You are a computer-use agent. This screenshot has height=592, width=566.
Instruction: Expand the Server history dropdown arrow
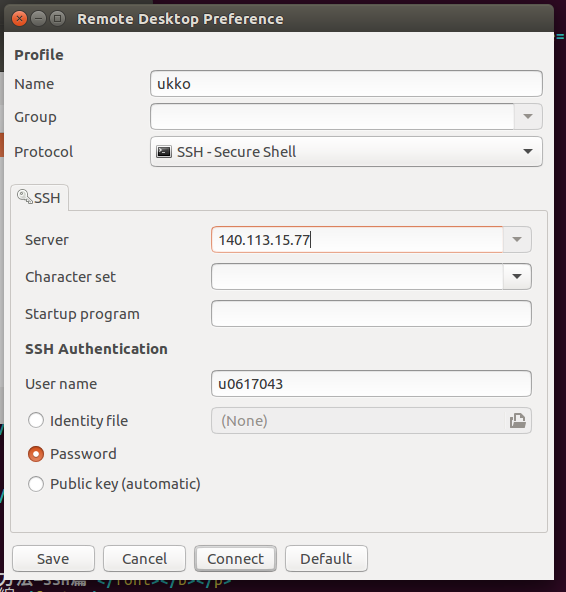pos(517,240)
